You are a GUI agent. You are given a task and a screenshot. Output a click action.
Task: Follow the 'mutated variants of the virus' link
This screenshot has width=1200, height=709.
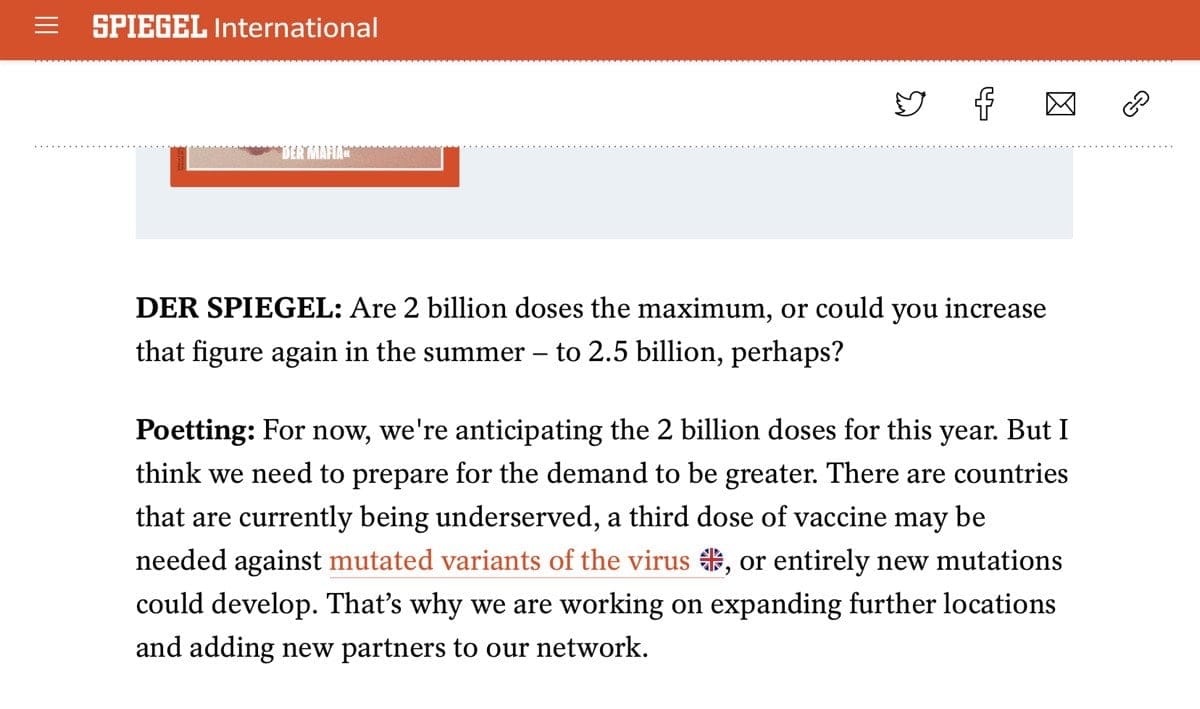point(509,561)
